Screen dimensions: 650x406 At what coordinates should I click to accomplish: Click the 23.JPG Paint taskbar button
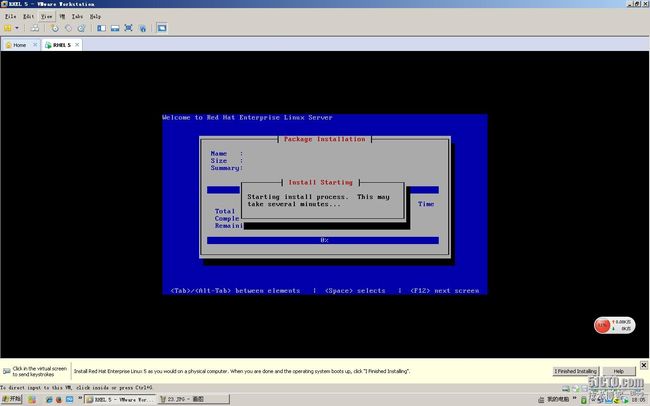click(194, 399)
